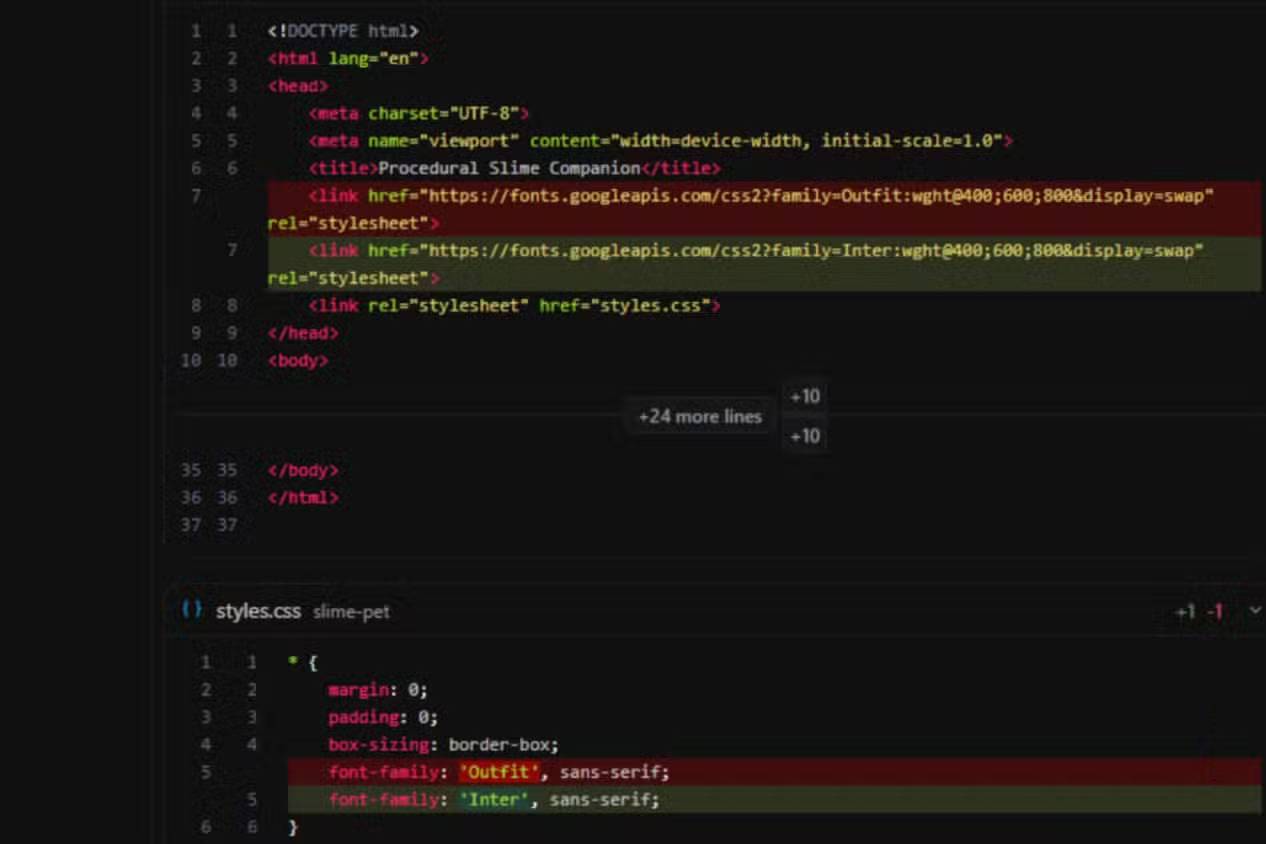1266x844 pixels.
Task: Click the opening <head> tag line
Action: 297,86
